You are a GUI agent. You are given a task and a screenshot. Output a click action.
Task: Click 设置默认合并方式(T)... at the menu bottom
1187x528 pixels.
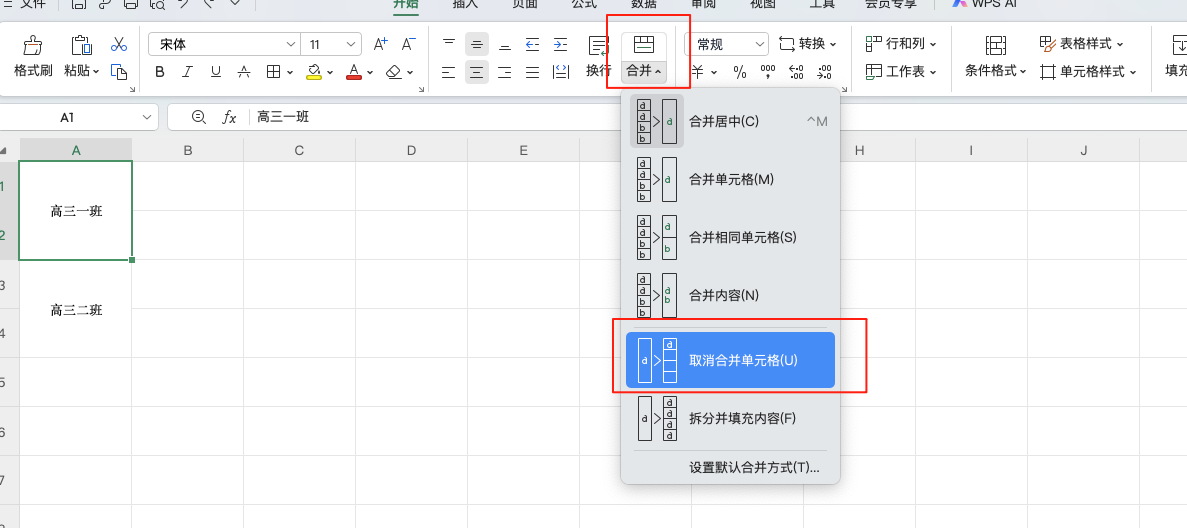click(x=754, y=467)
